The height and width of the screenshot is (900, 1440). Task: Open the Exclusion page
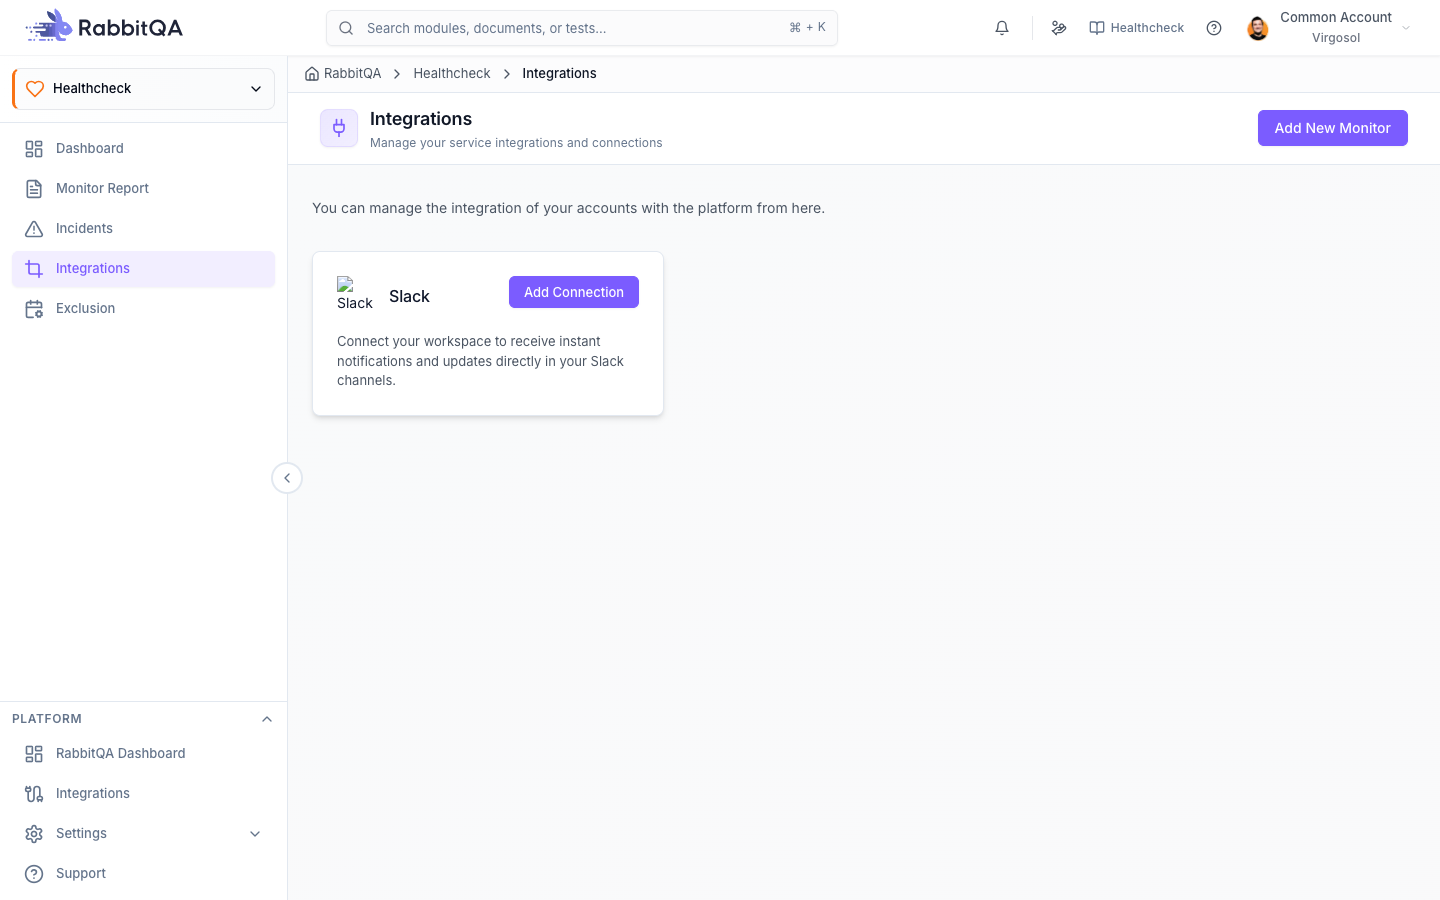coord(143,308)
